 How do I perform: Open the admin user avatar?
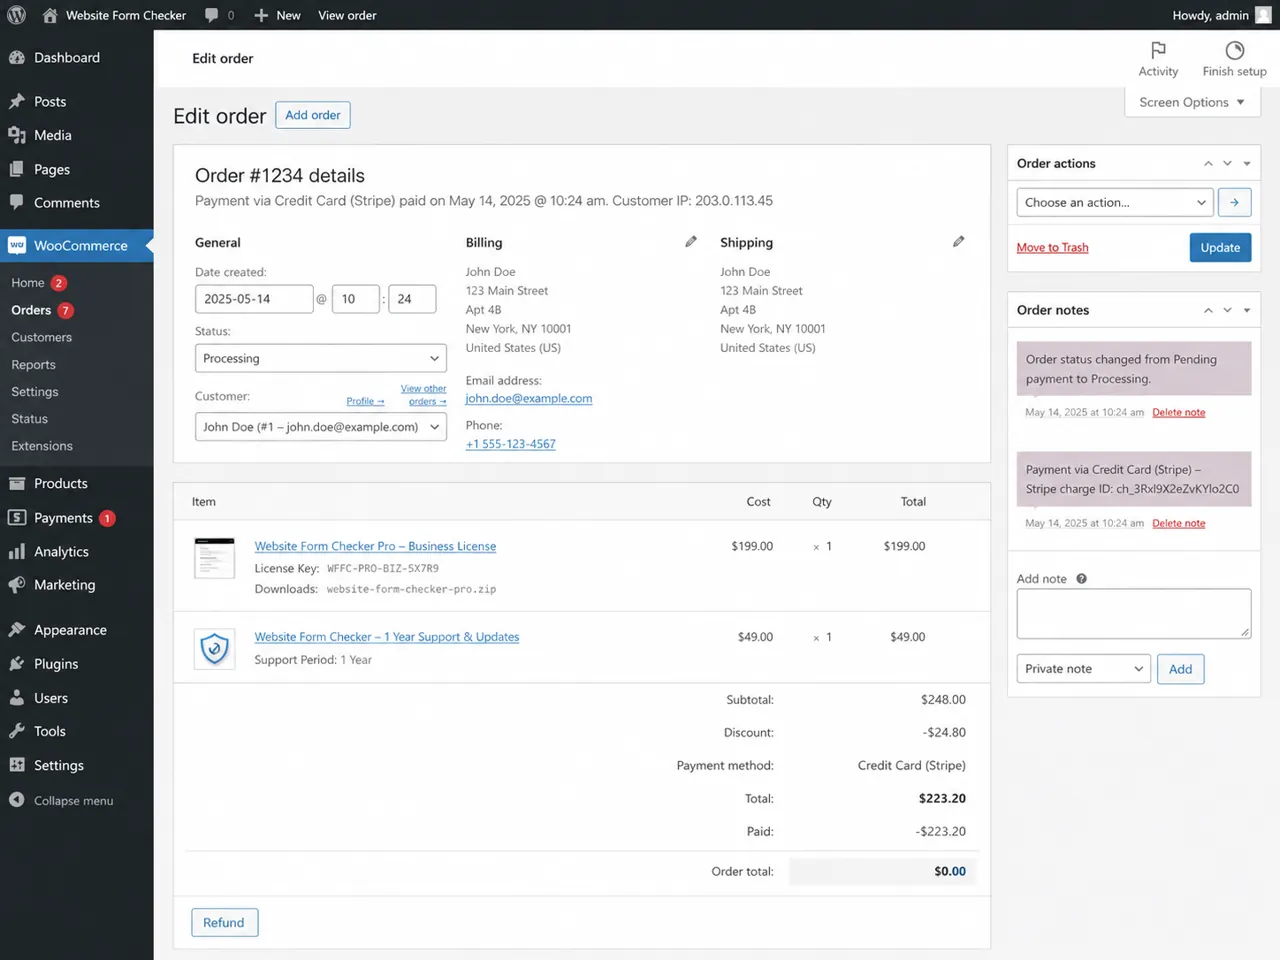1263,15
